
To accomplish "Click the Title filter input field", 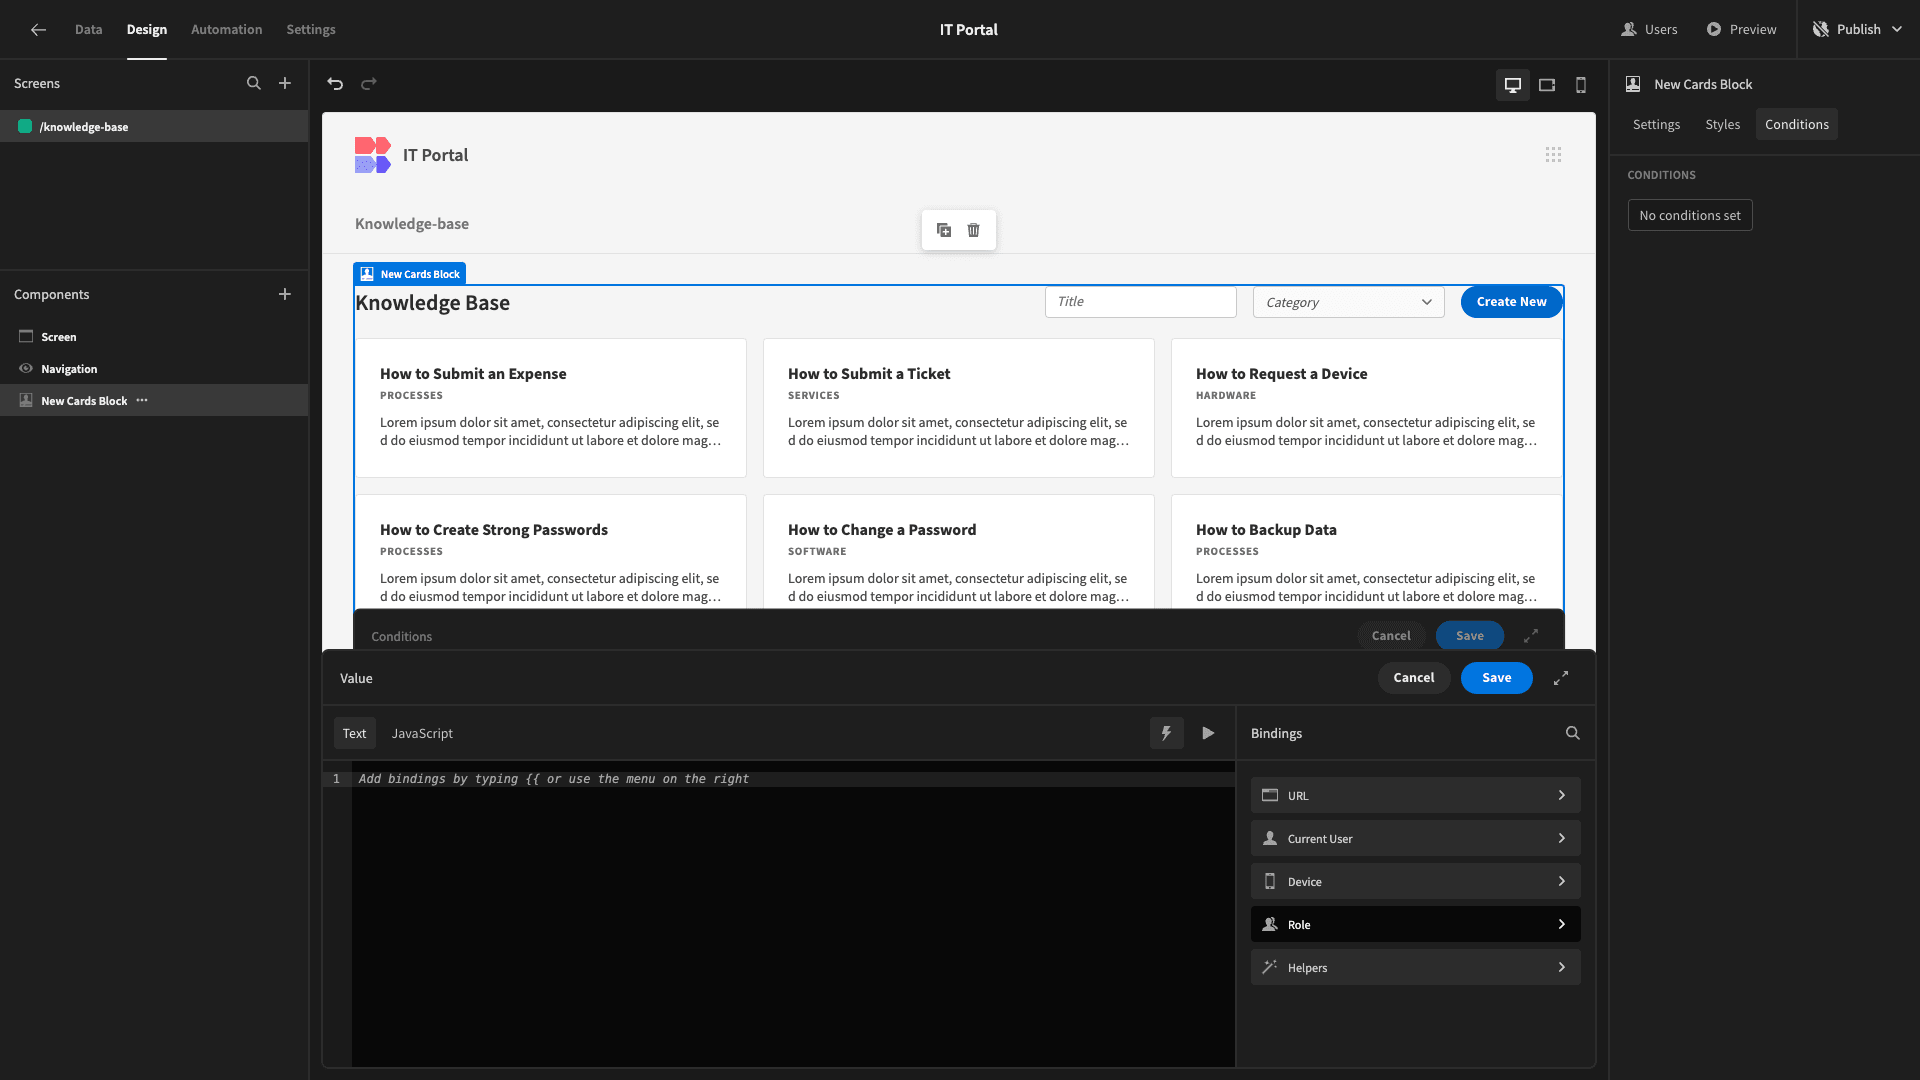I will (x=1140, y=302).
